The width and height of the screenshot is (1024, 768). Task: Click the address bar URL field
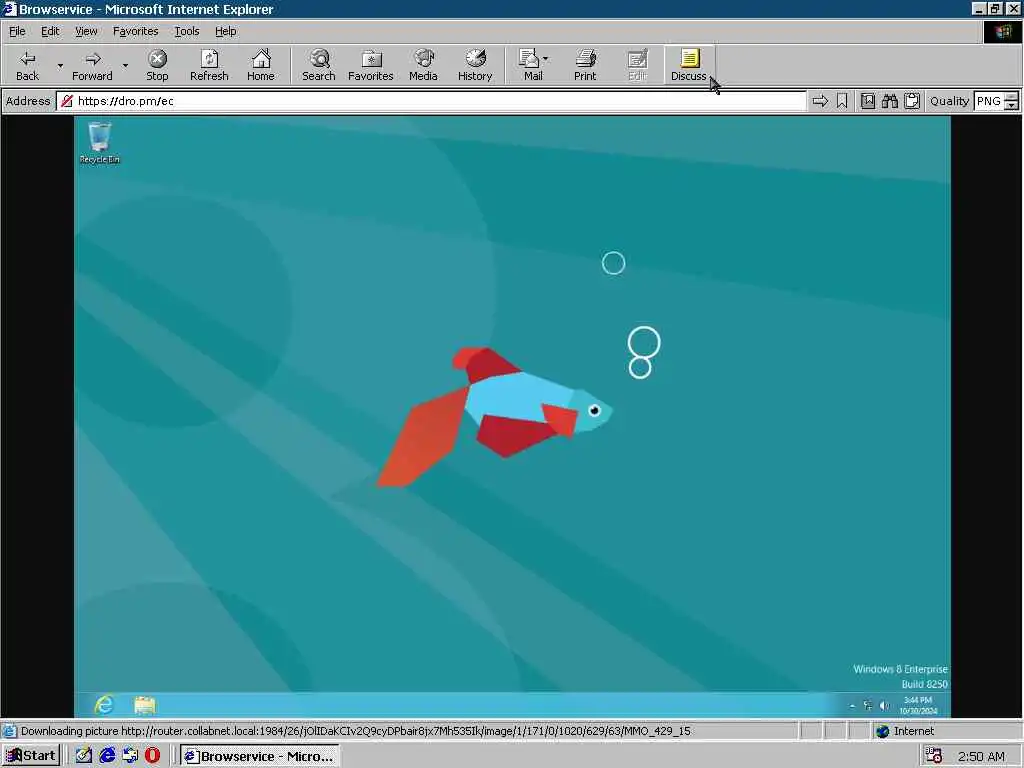pos(431,101)
